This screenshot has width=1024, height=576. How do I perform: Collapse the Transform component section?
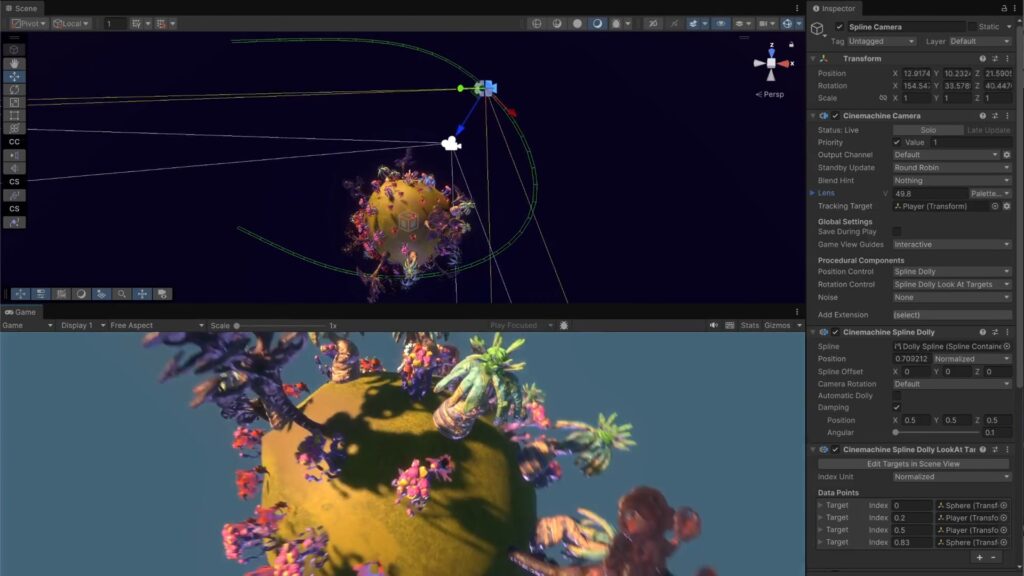813,59
